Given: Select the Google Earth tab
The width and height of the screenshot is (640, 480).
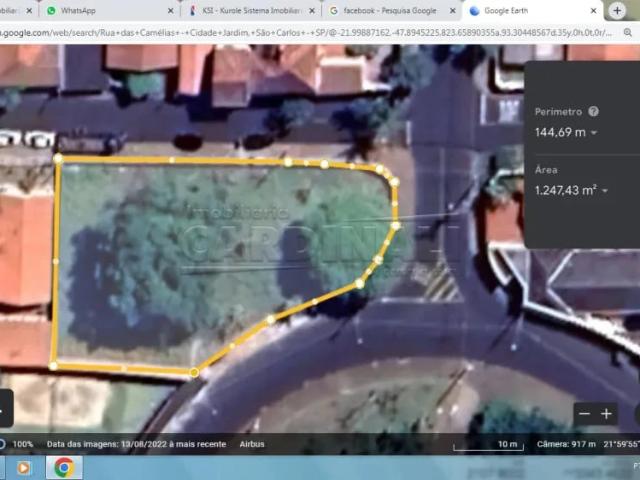Looking at the screenshot, I should pos(533,11).
